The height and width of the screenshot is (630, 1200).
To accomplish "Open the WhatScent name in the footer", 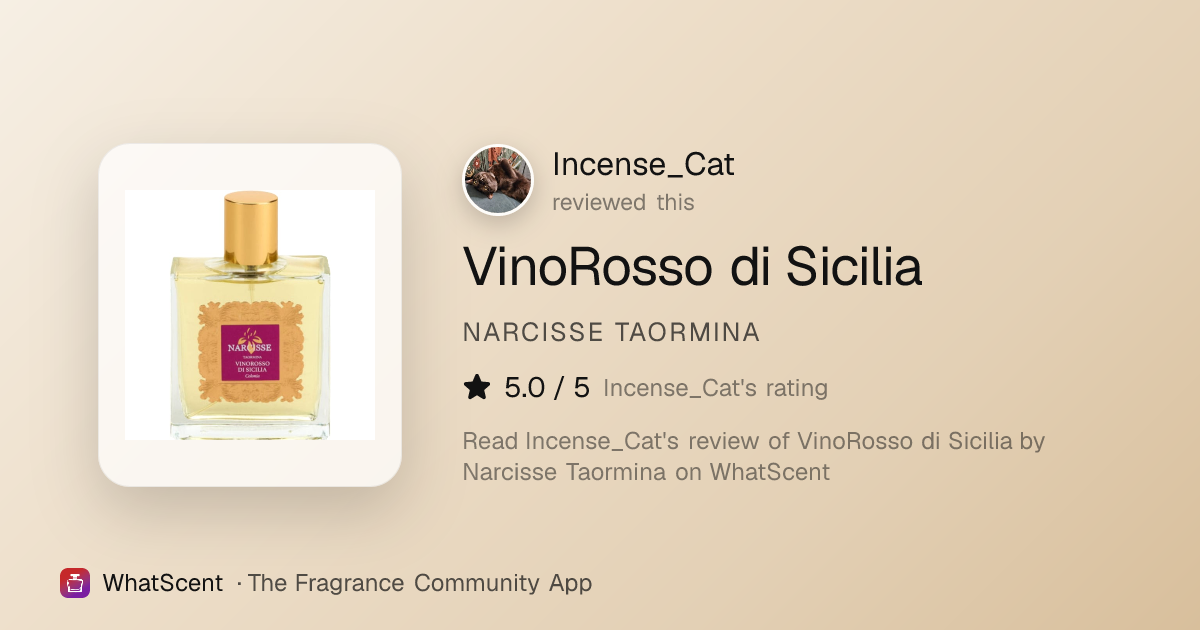I will coord(163,583).
